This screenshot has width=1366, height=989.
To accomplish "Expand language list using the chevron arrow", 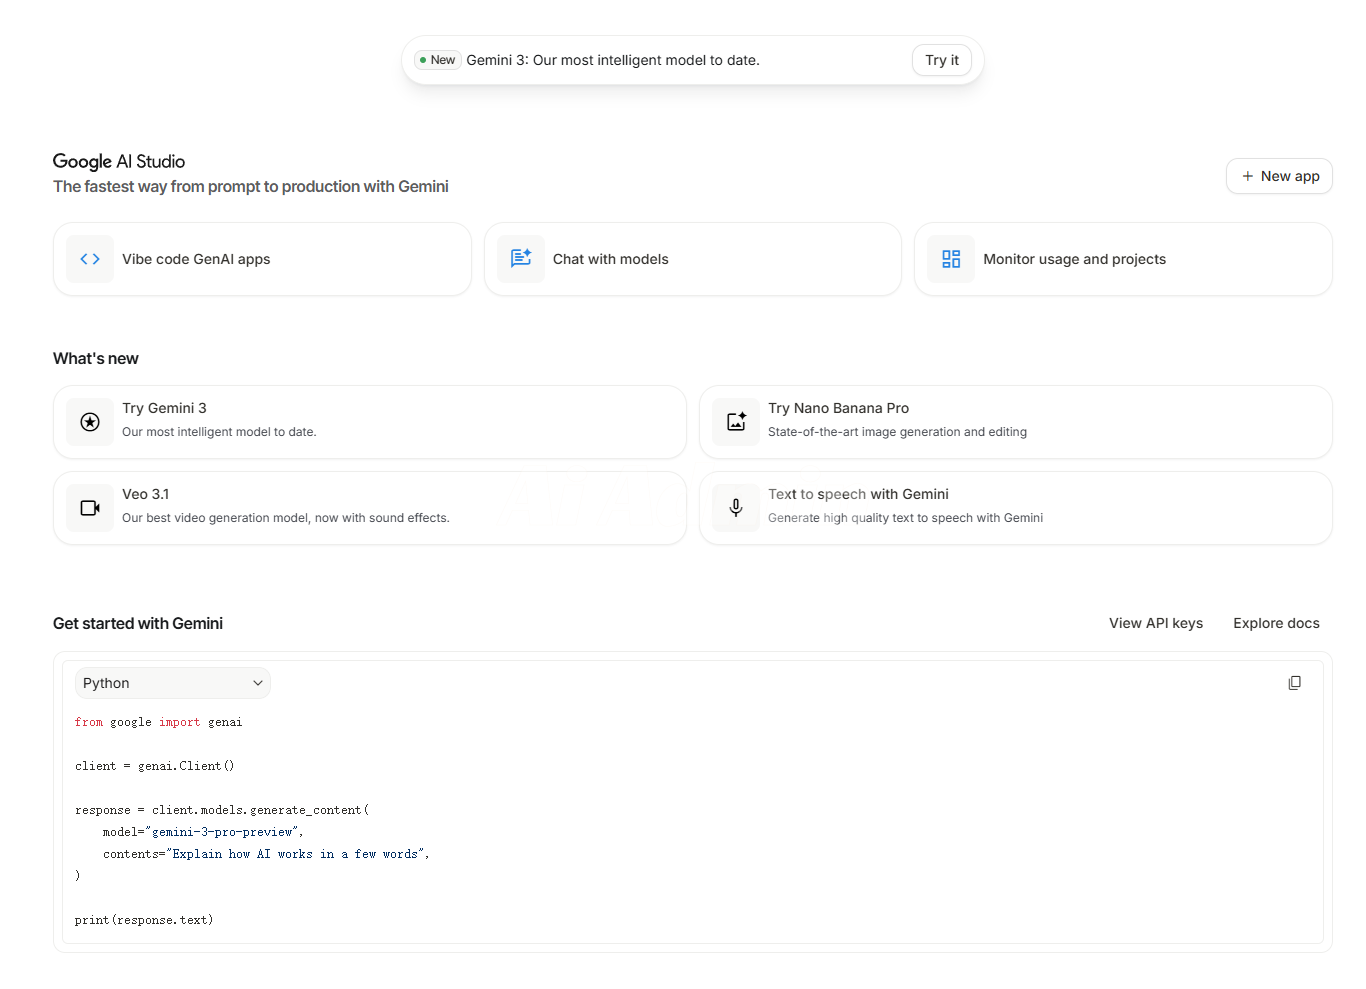I will [x=258, y=683].
